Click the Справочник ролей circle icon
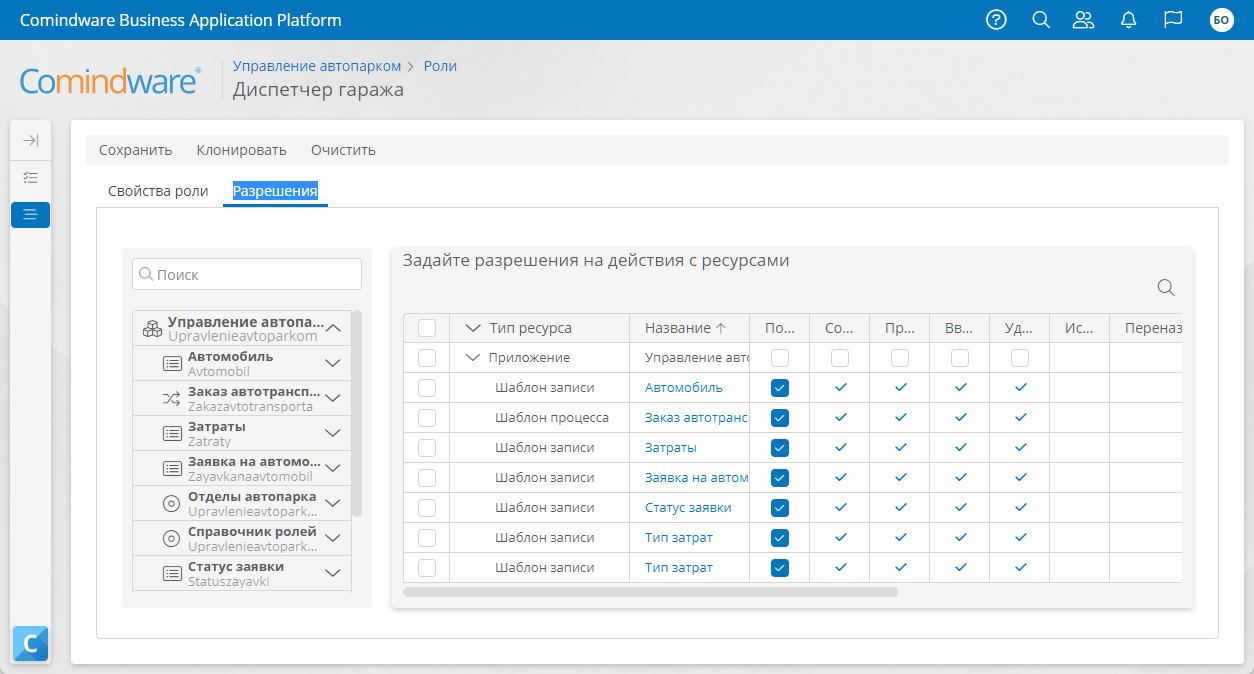The height and width of the screenshot is (674, 1254). point(172,539)
